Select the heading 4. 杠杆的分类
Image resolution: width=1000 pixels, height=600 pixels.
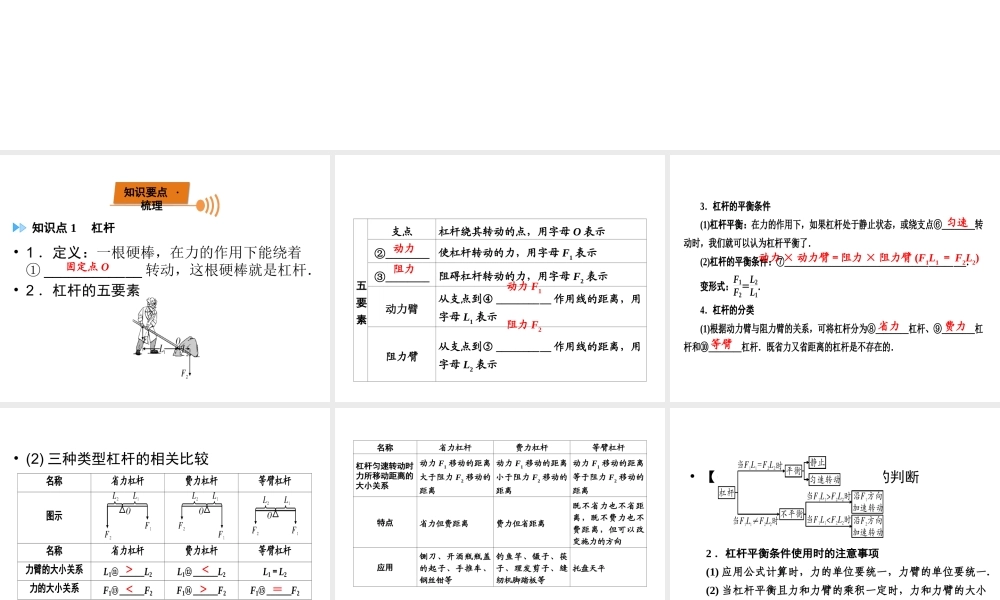727,310
